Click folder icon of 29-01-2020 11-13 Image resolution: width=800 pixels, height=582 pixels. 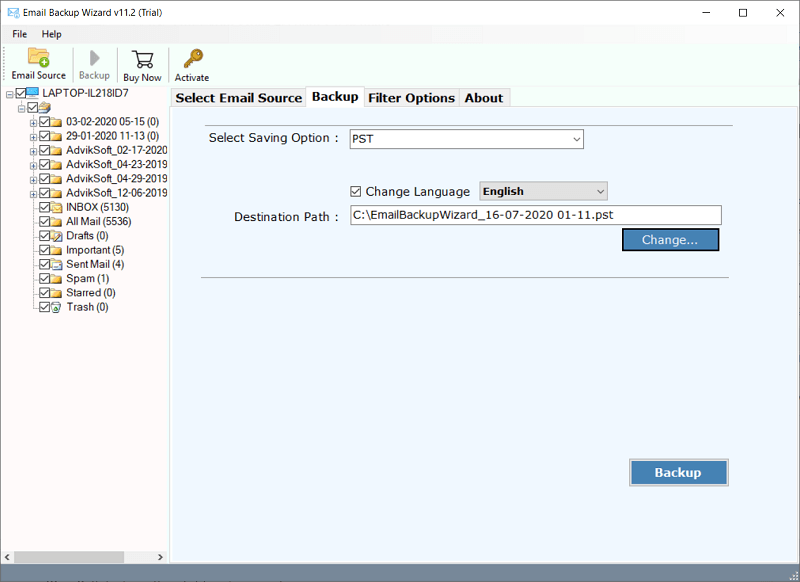click(57, 136)
